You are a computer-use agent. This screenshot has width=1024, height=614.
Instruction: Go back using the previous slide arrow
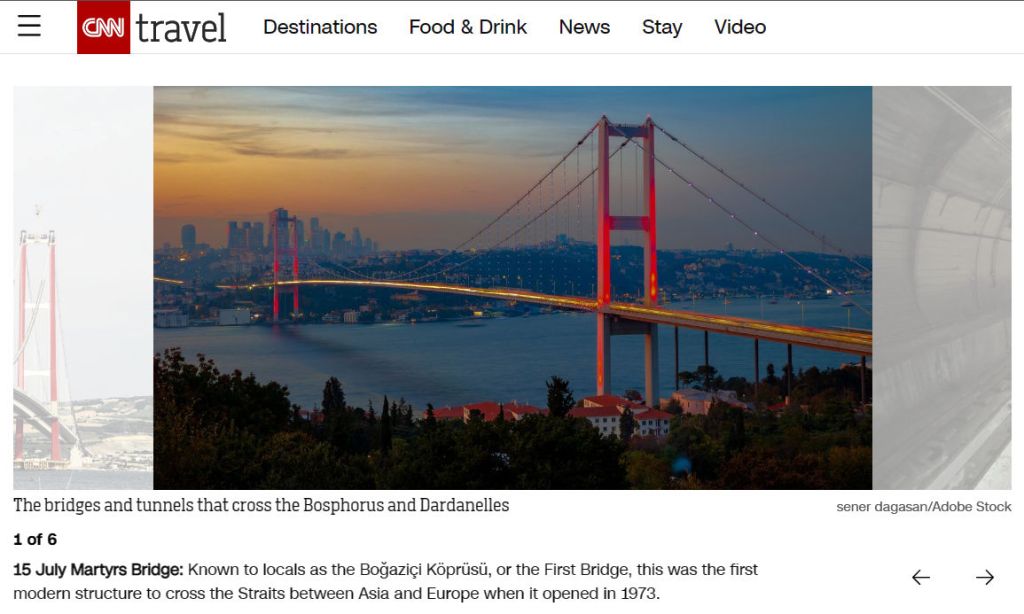921,577
